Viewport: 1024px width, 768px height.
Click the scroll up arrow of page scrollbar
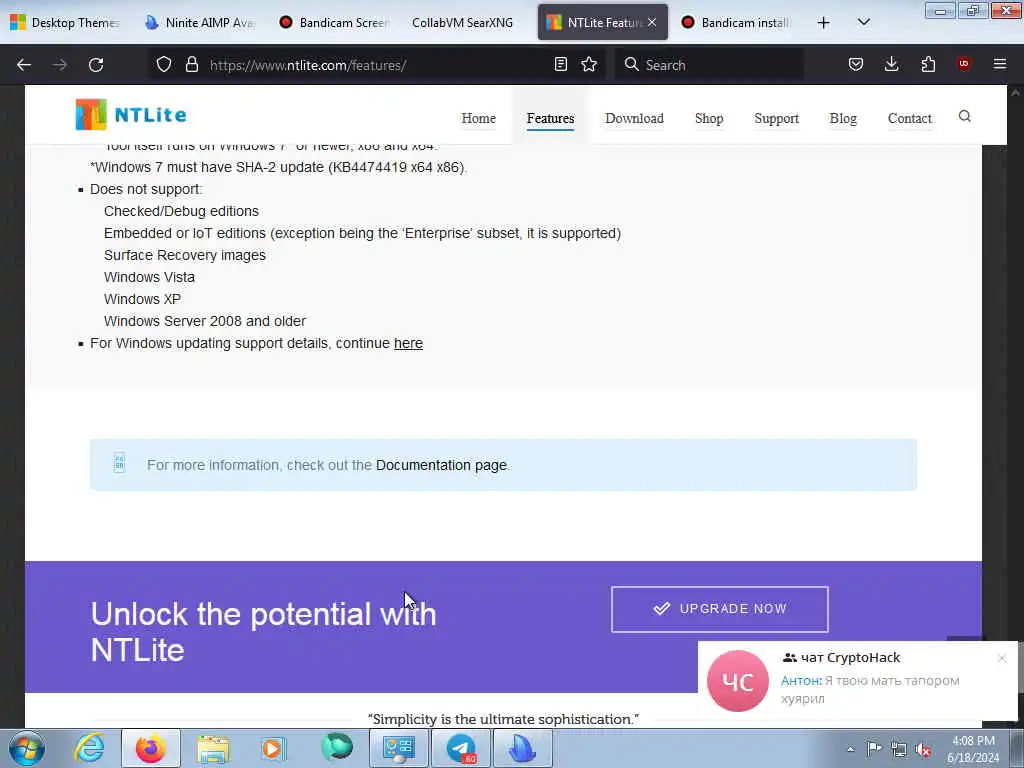(1015, 93)
